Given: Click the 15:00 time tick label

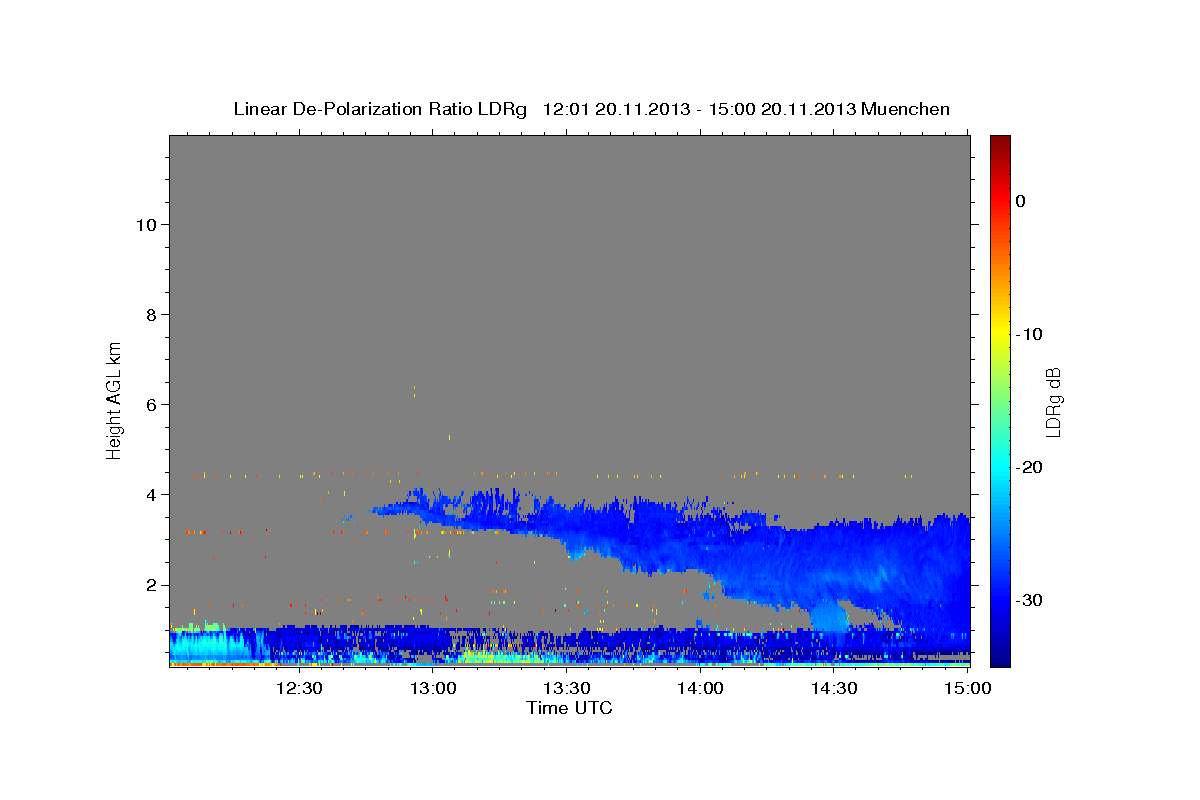Looking at the screenshot, I should [x=968, y=688].
